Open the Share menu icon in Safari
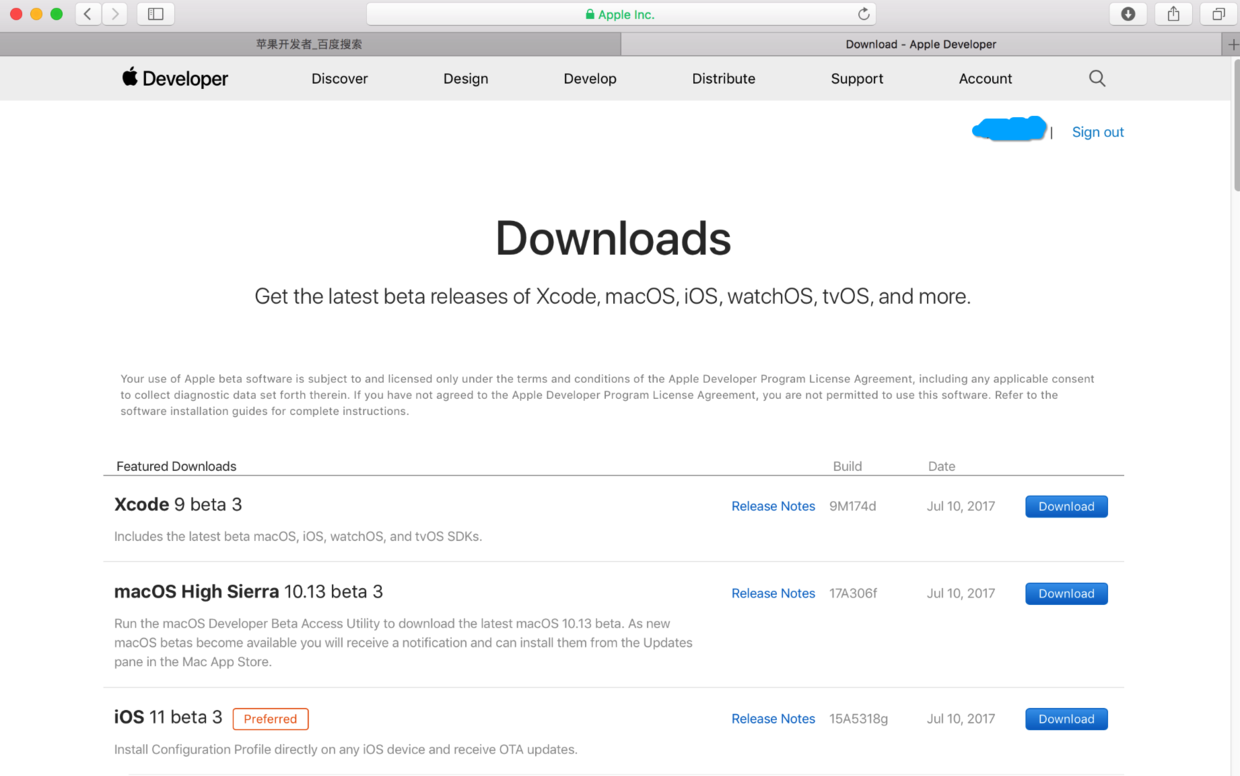The image size is (1240, 776). (x=1173, y=14)
